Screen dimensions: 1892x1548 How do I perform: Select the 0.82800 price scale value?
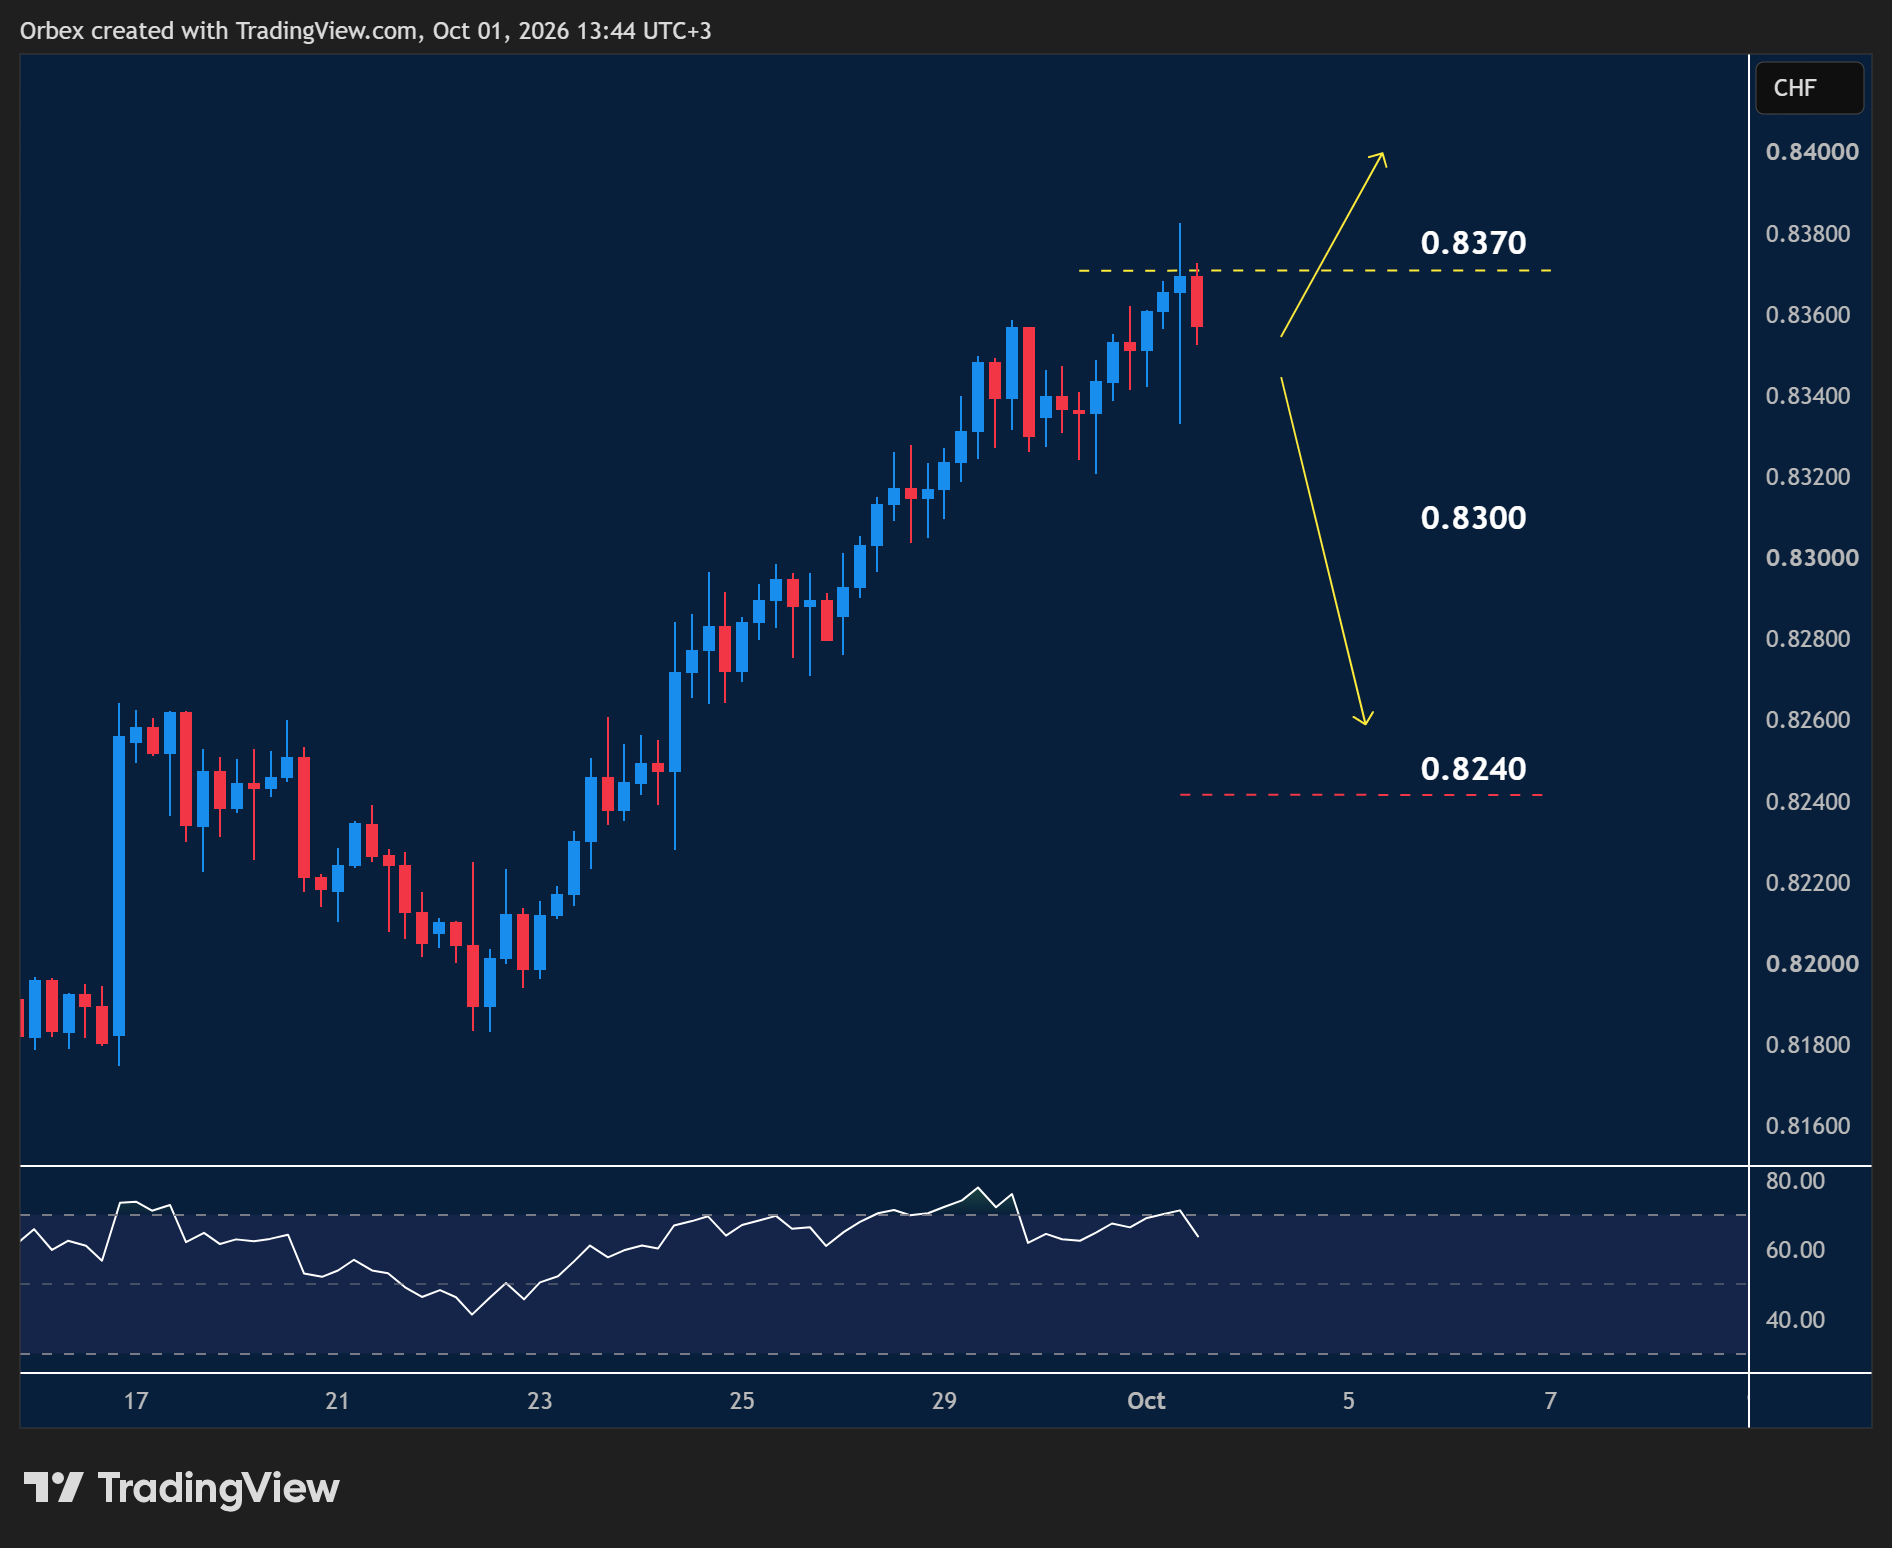pyautogui.click(x=1808, y=639)
